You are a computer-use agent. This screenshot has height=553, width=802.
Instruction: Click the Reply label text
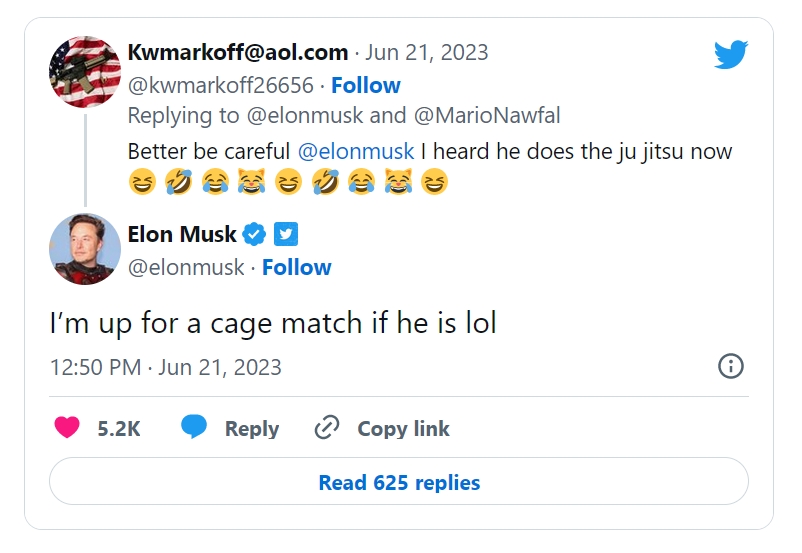(251, 428)
